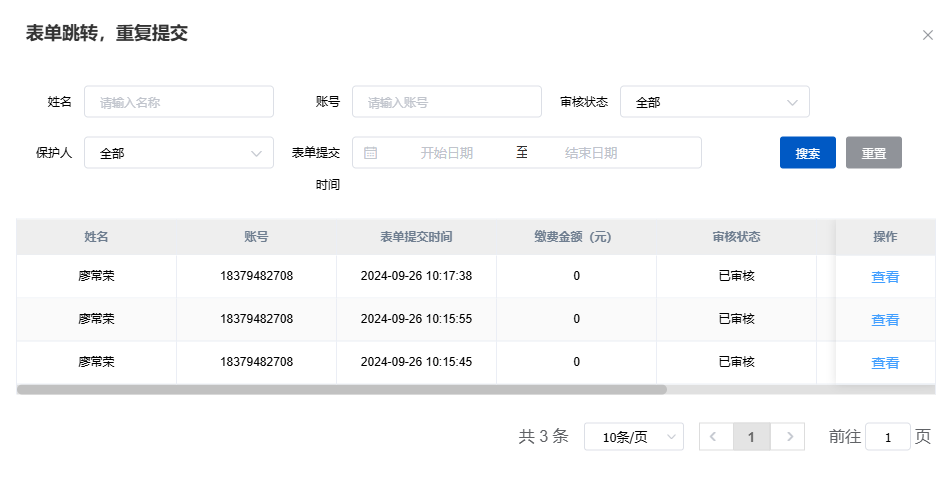Close the 表单跳转，重复提交 dialog

(x=927, y=35)
